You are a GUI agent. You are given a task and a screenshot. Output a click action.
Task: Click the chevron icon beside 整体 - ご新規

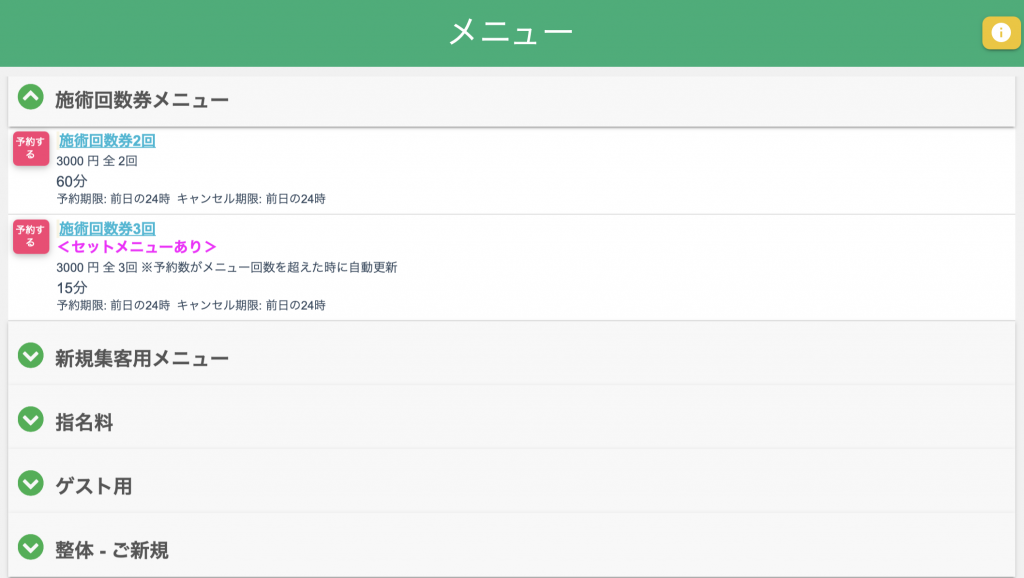pyautogui.click(x=31, y=547)
